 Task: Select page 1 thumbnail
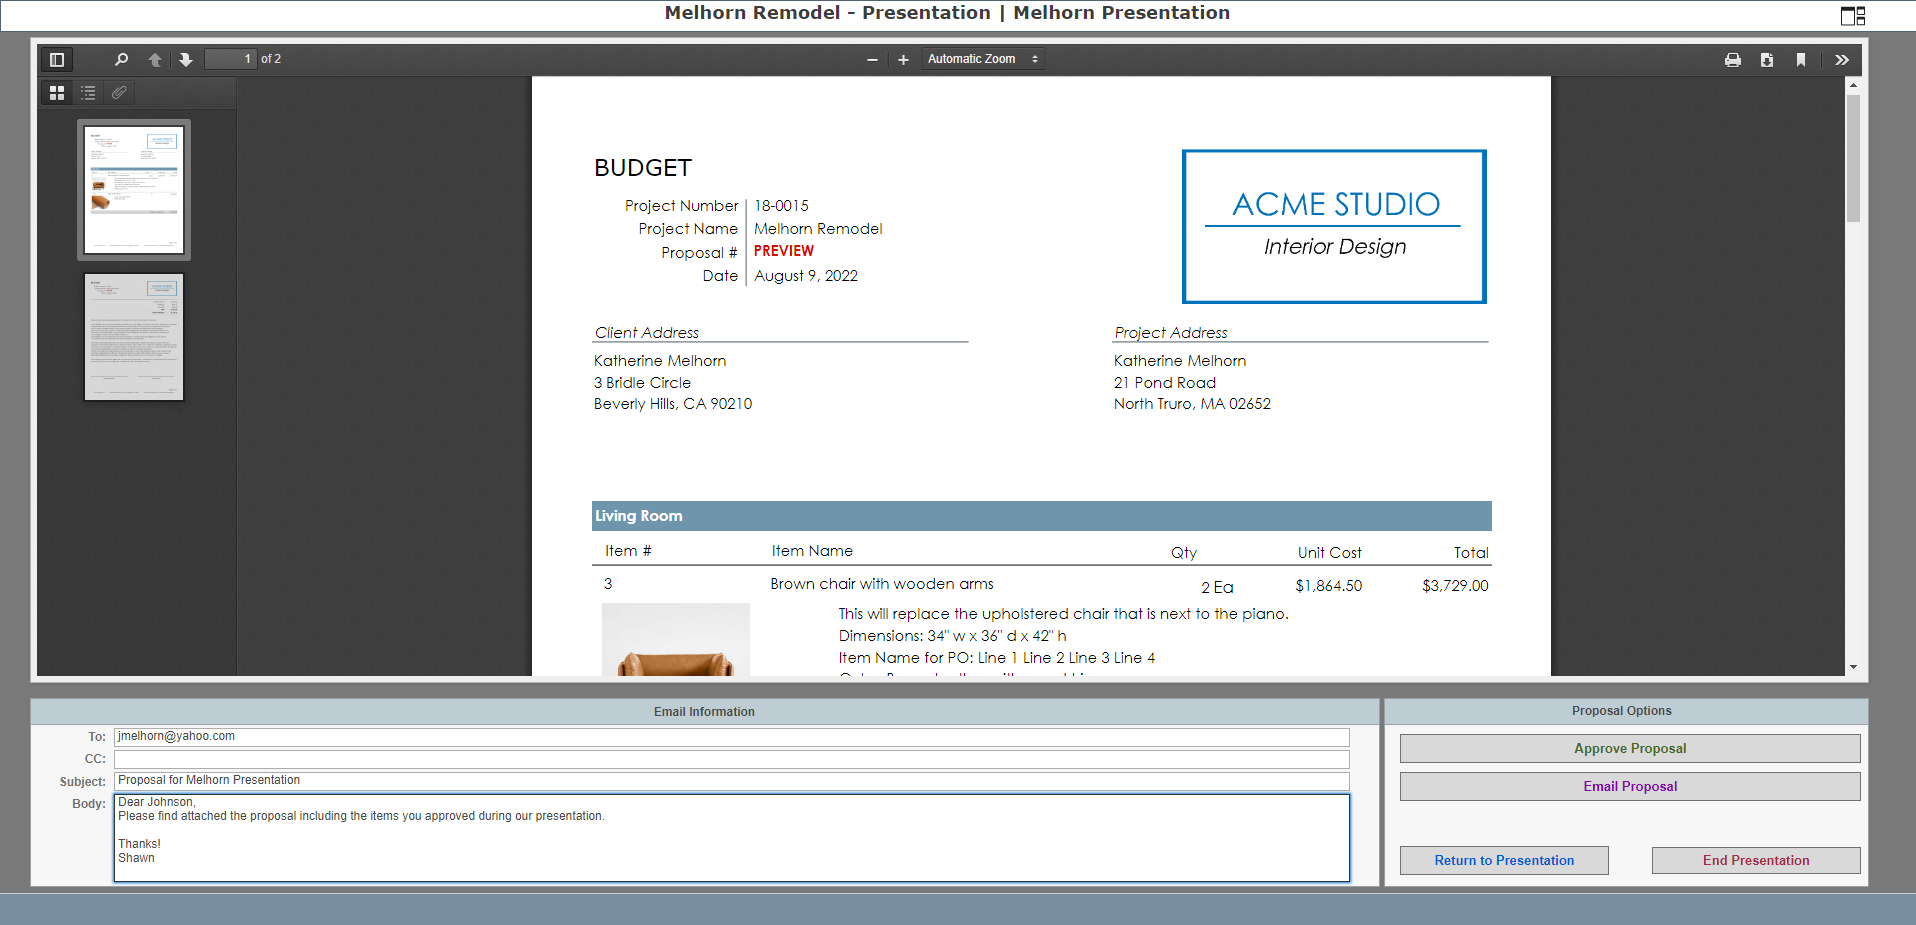pyautogui.click(x=134, y=190)
